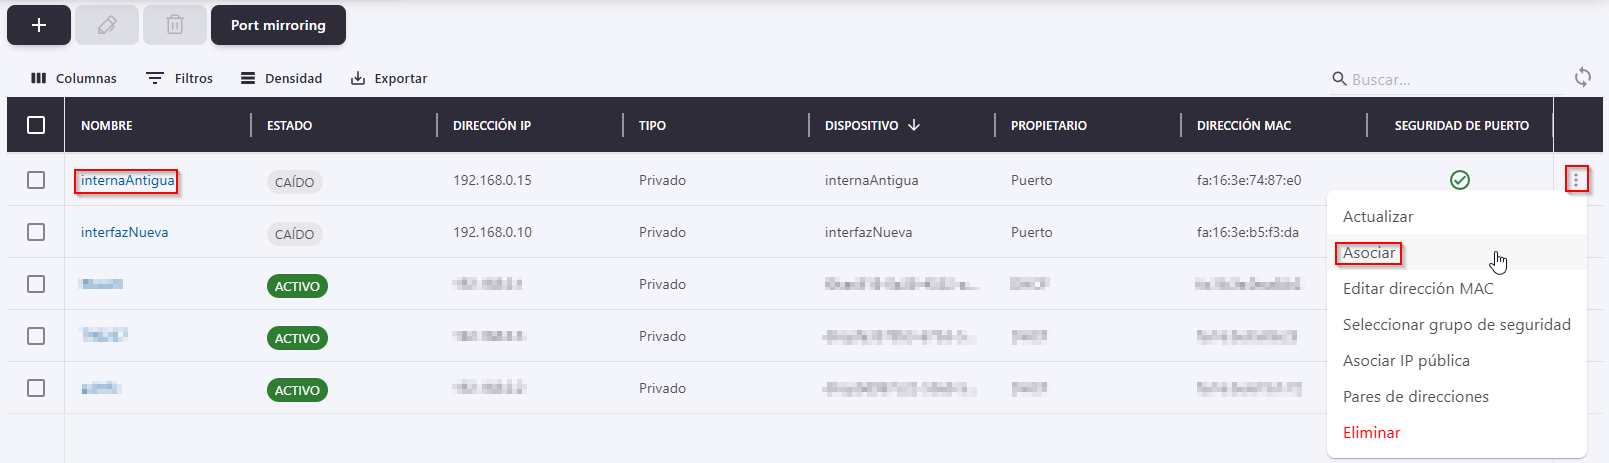Image resolution: width=1609 pixels, height=463 pixels.
Task: Sort by the Dispositivo column arrow
Action: [x=914, y=125]
